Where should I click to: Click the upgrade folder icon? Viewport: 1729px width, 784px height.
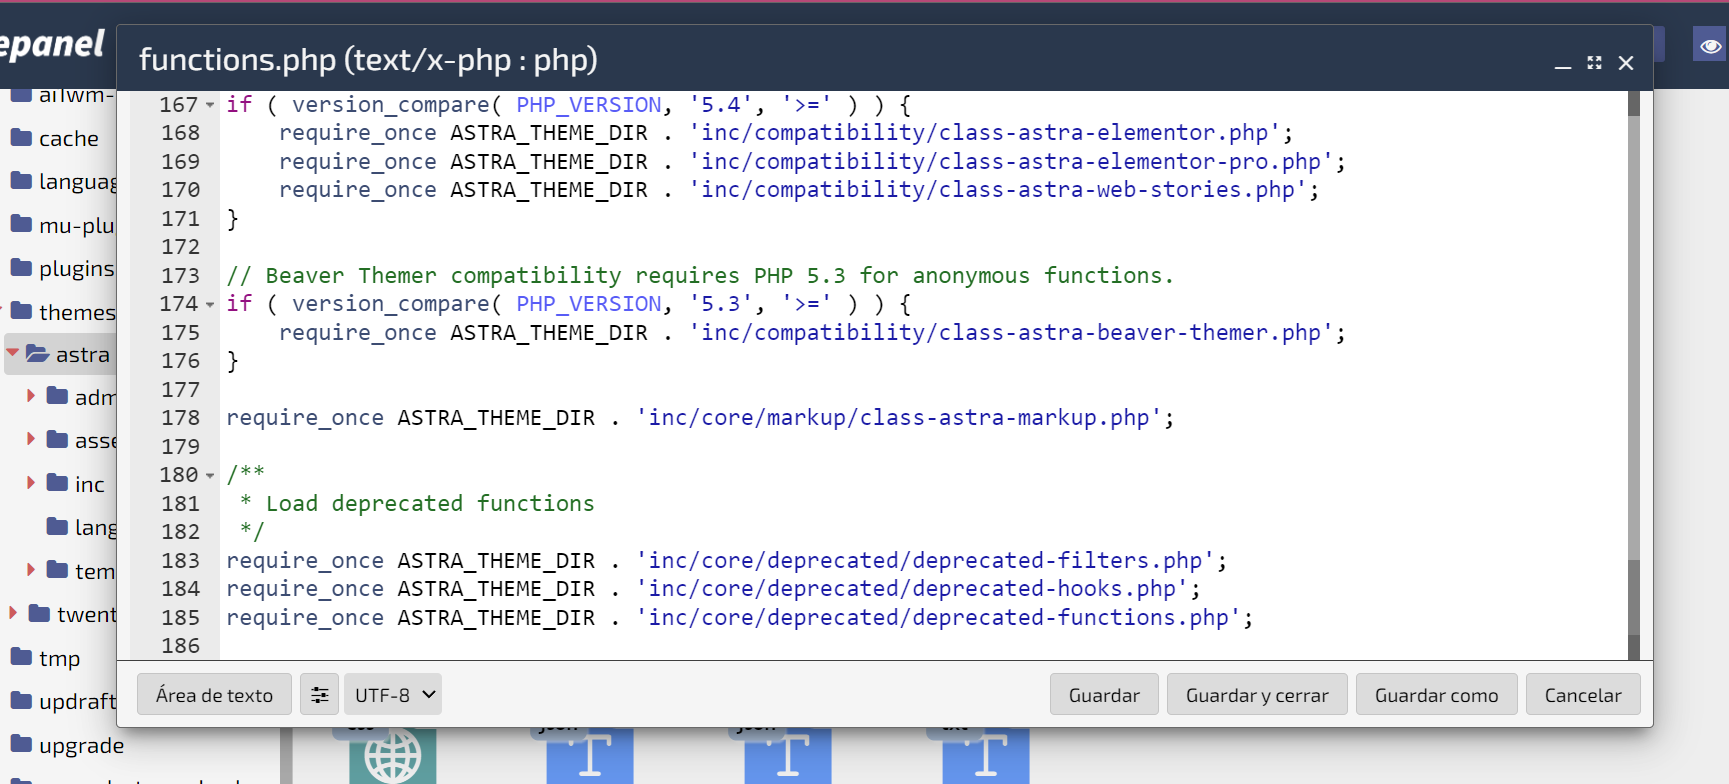coord(21,743)
